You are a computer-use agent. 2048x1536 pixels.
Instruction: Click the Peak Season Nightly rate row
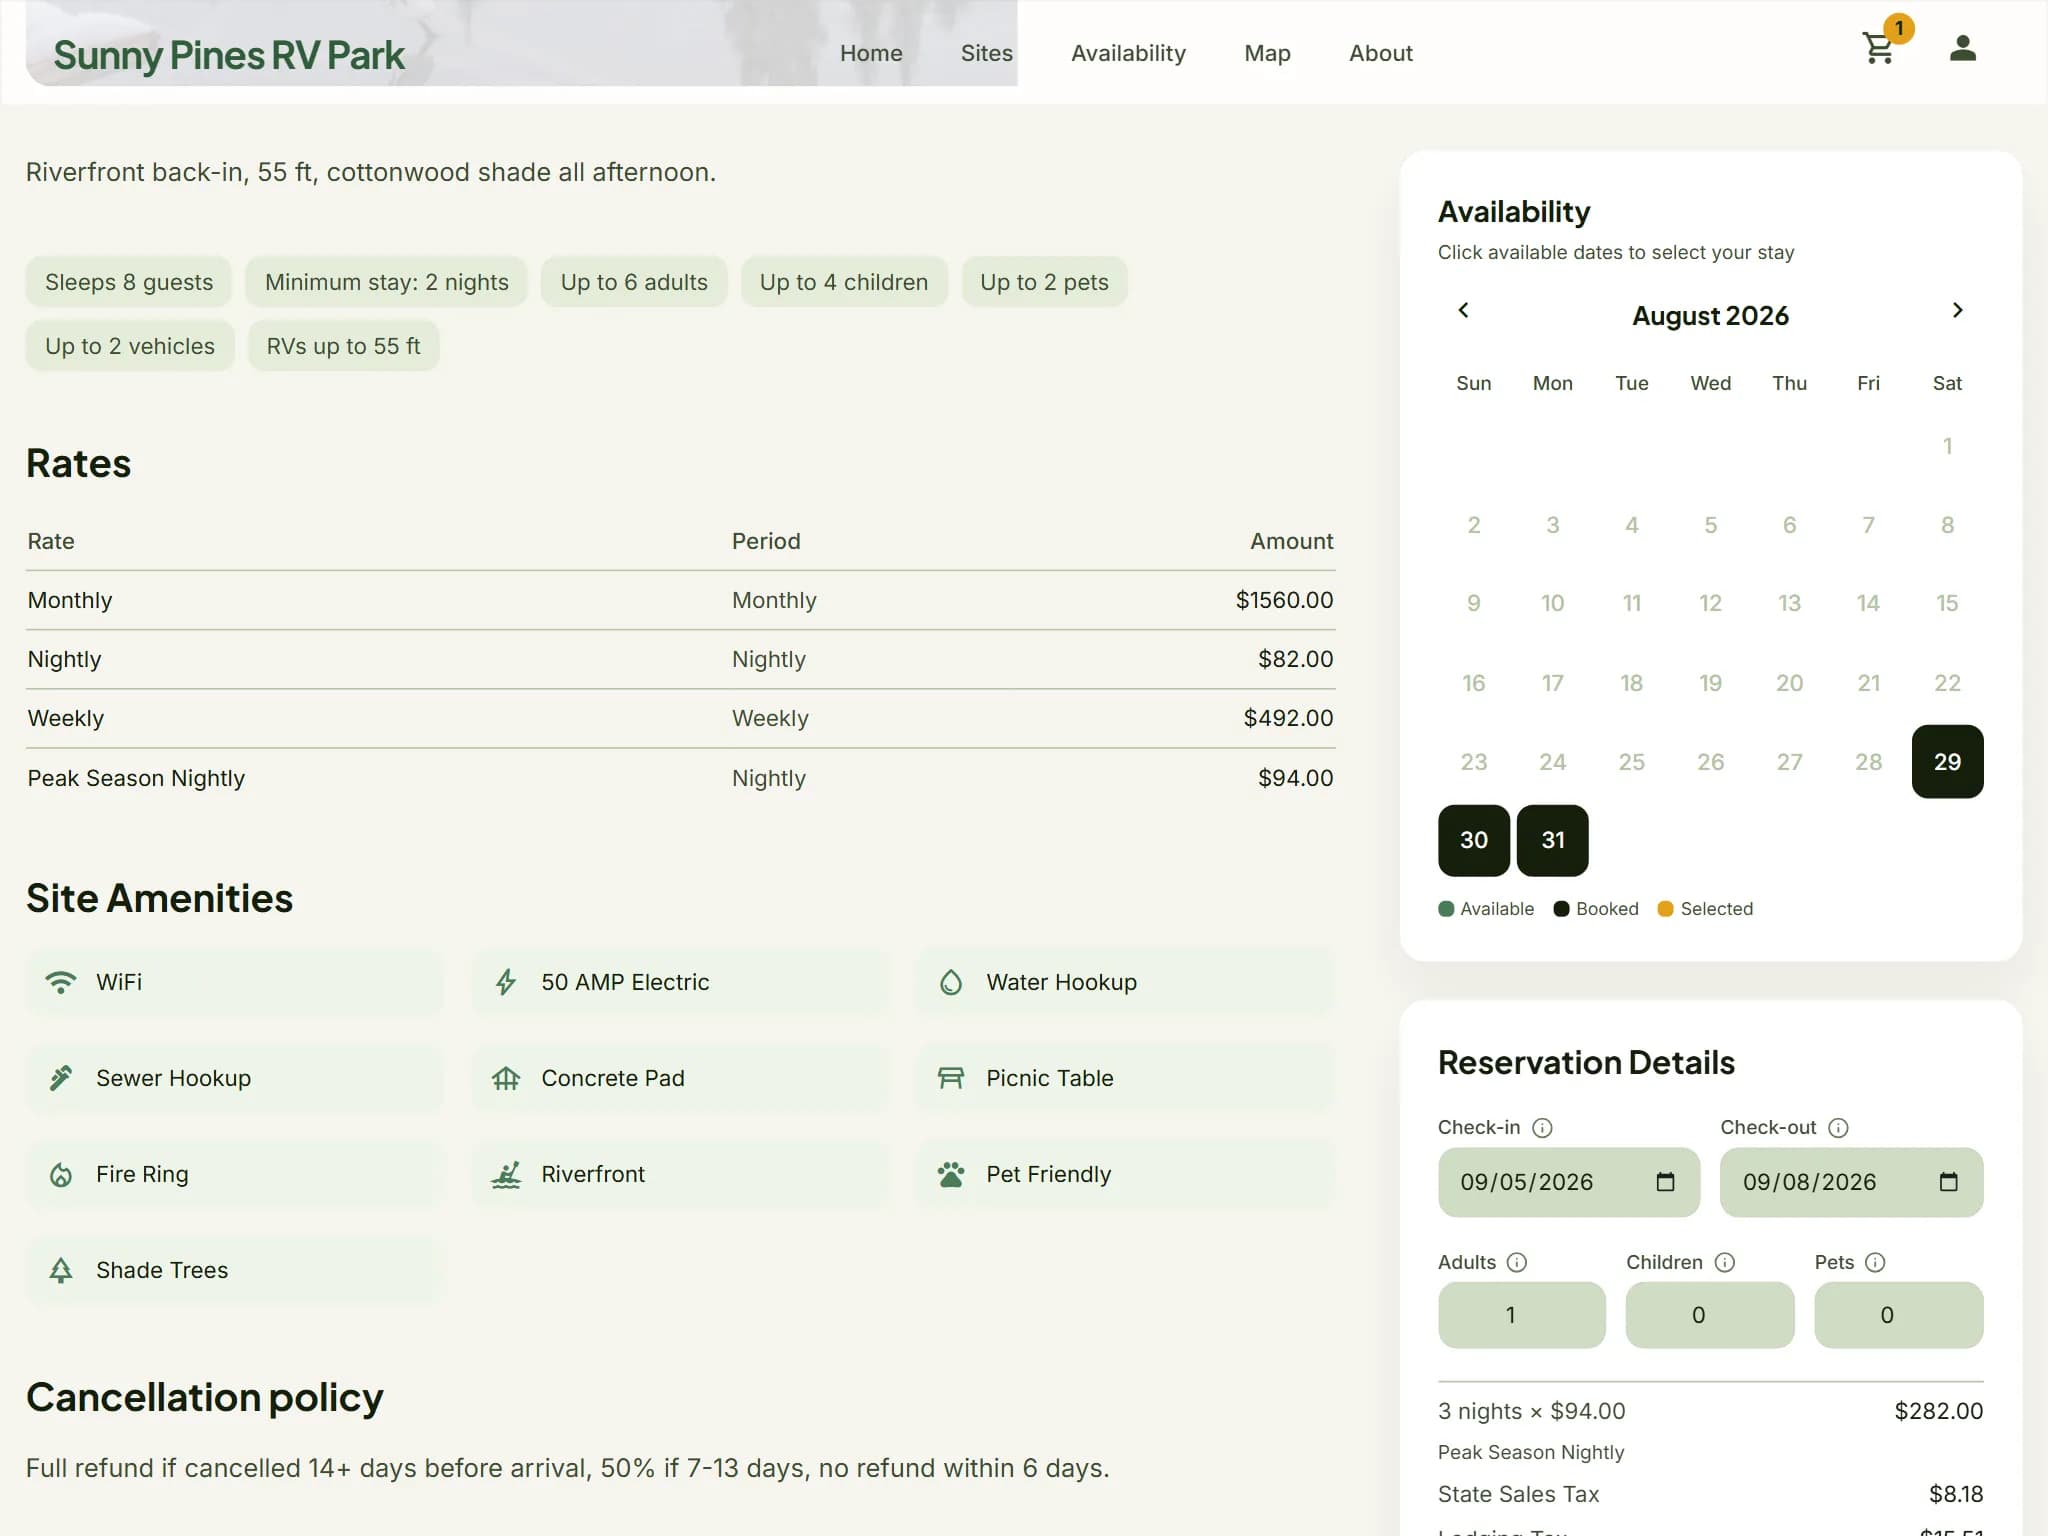point(680,778)
